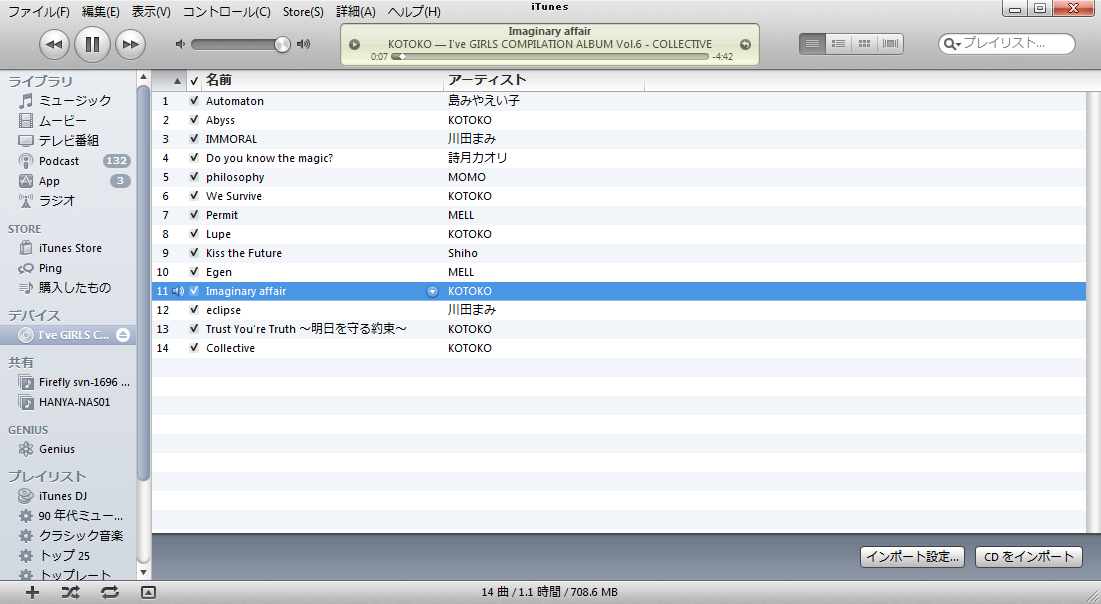Viewport: 1101px width, 604px height.
Task: Eject the I've GIRLS CD
Action: pos(123,335)
